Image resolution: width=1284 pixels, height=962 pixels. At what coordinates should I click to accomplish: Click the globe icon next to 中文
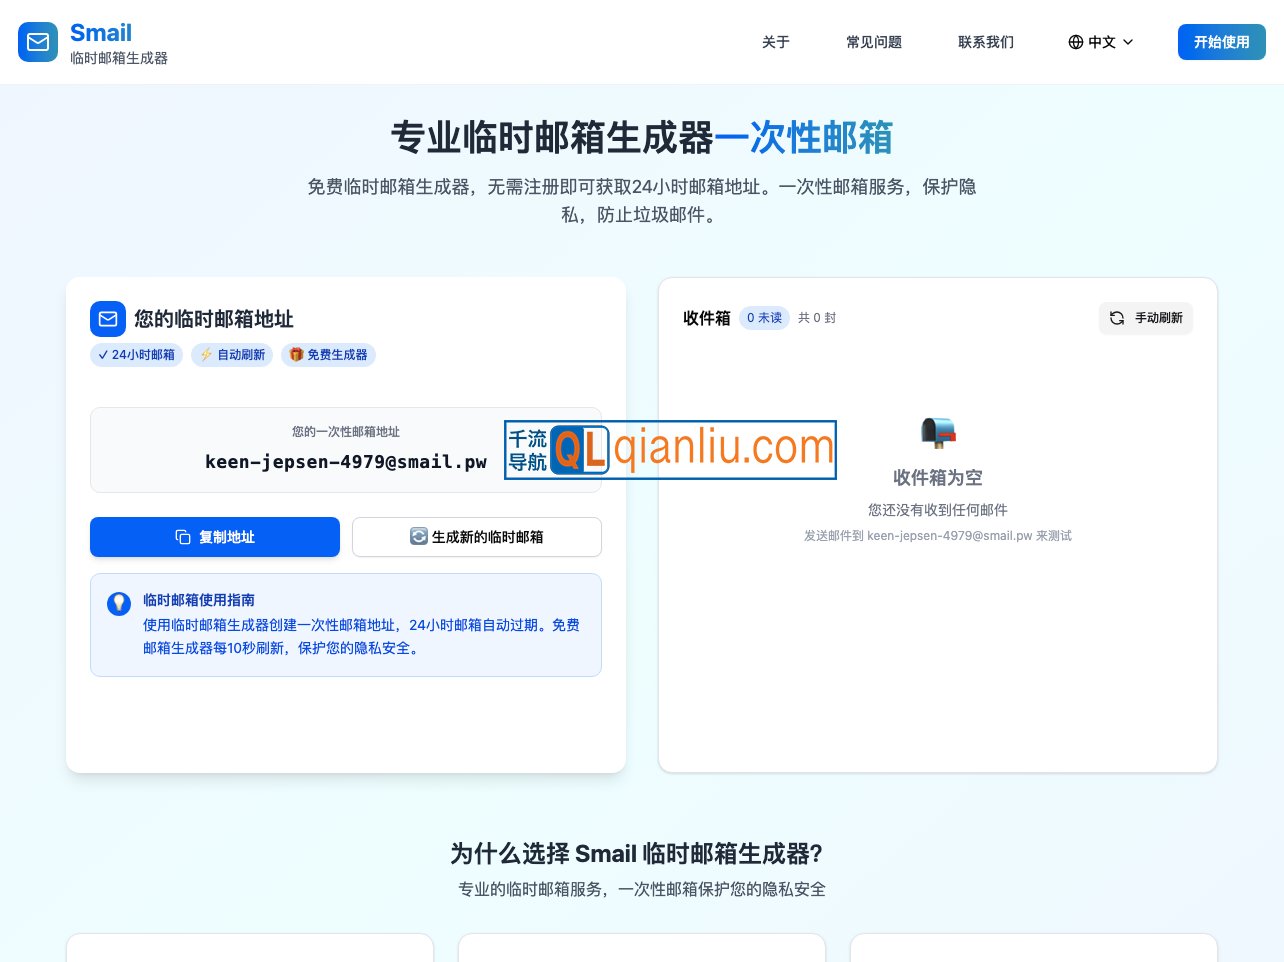click(x=1075, y=42)
